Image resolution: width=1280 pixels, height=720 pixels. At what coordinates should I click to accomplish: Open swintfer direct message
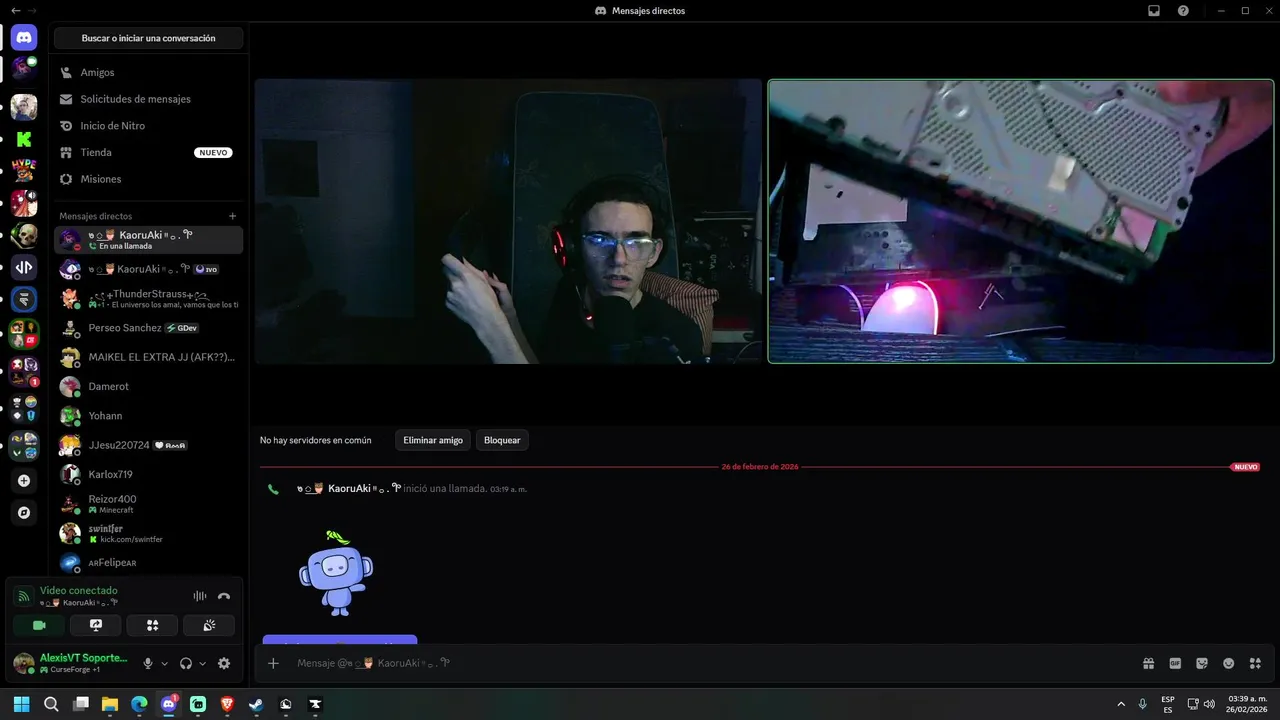coord(149,533)
